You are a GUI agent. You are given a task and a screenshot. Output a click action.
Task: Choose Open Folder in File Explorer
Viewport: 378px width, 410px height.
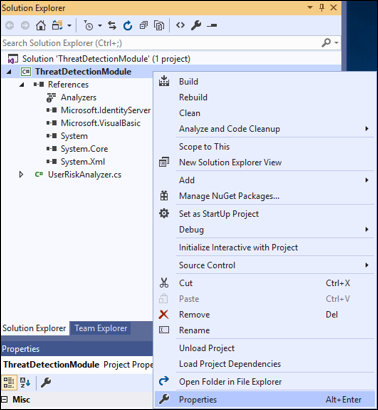click(x=265, y=382)
